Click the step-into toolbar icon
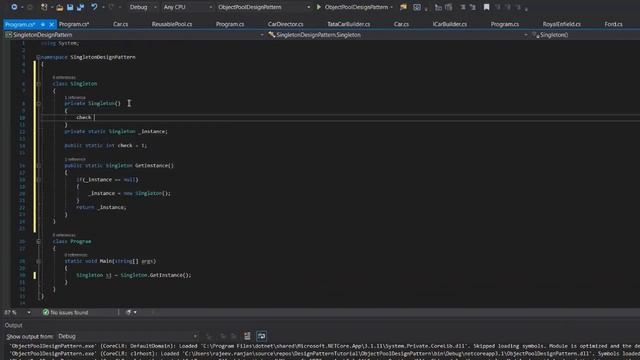Viewport: 640px width, 360px height. 438,7
